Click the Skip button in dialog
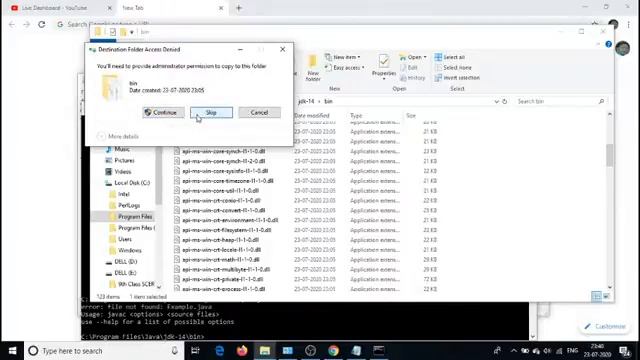Screen dimensions: 640x360 click(x=211, y=112)
